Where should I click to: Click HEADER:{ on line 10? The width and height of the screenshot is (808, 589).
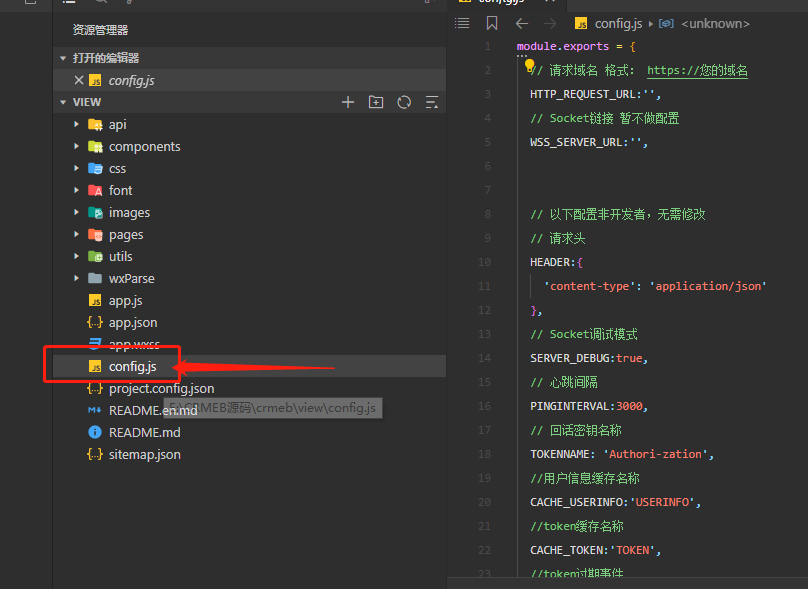point(557,262)
